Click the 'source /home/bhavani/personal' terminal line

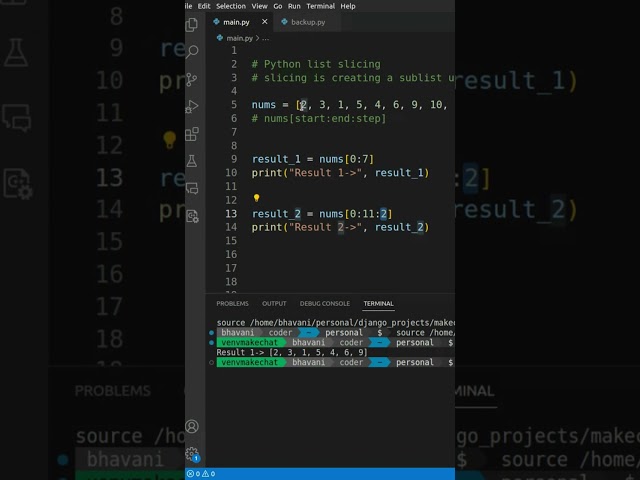pos(336,323)
